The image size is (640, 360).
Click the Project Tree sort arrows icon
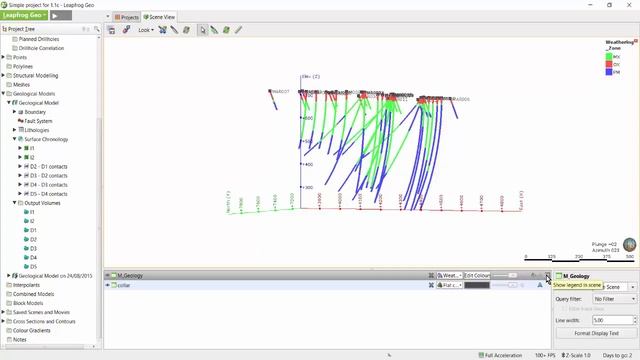(86, 29)
